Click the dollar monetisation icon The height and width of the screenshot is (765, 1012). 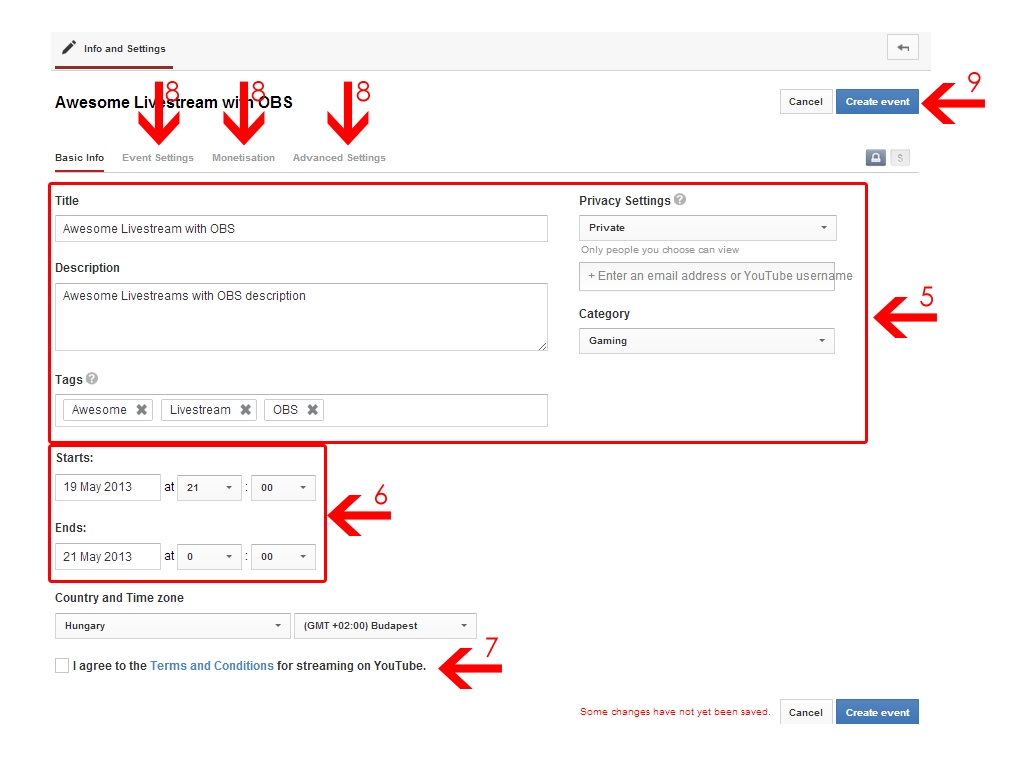tap(900, 158)
